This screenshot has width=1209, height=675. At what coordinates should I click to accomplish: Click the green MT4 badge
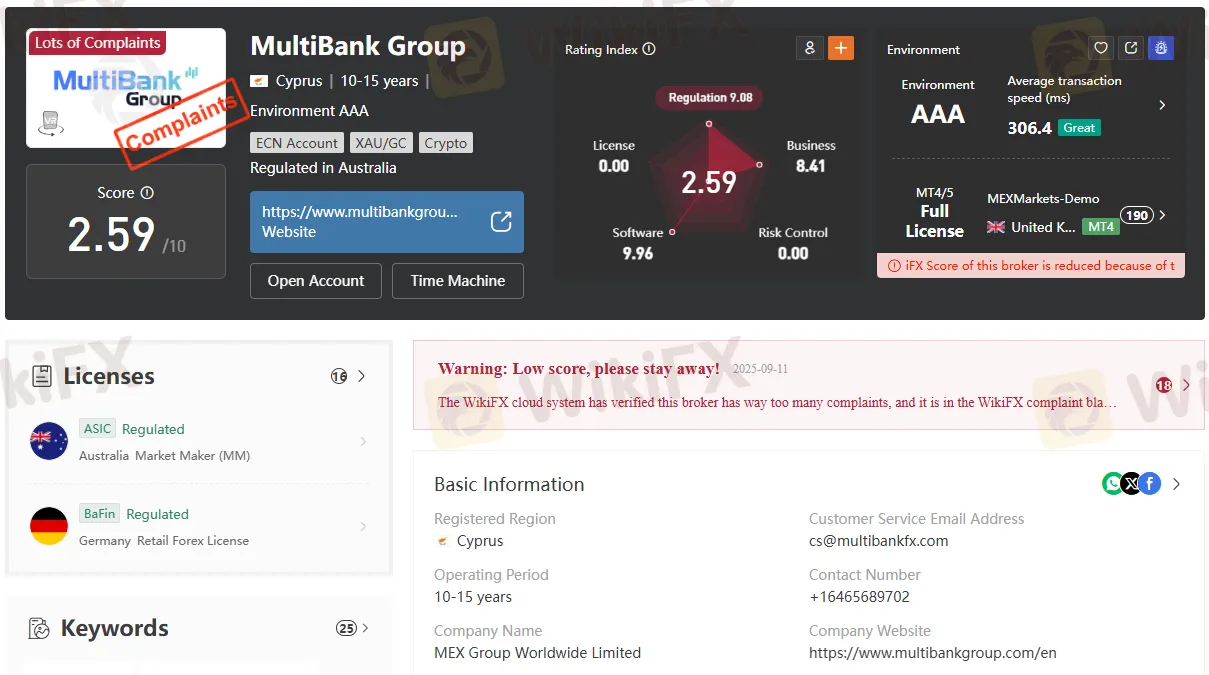click(x=1101, y=227)
